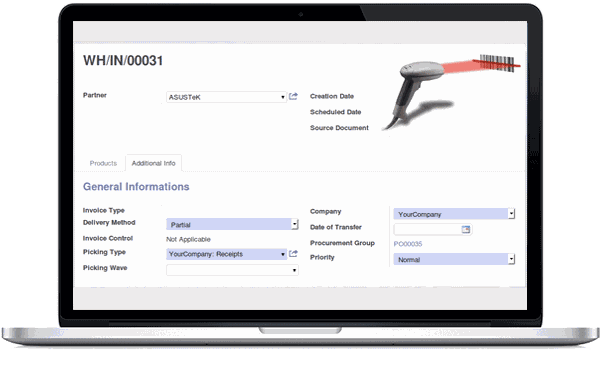Click the Scheduled Date label
The height and width of the screenshot is (366, 600).
[x=336, y=112]
